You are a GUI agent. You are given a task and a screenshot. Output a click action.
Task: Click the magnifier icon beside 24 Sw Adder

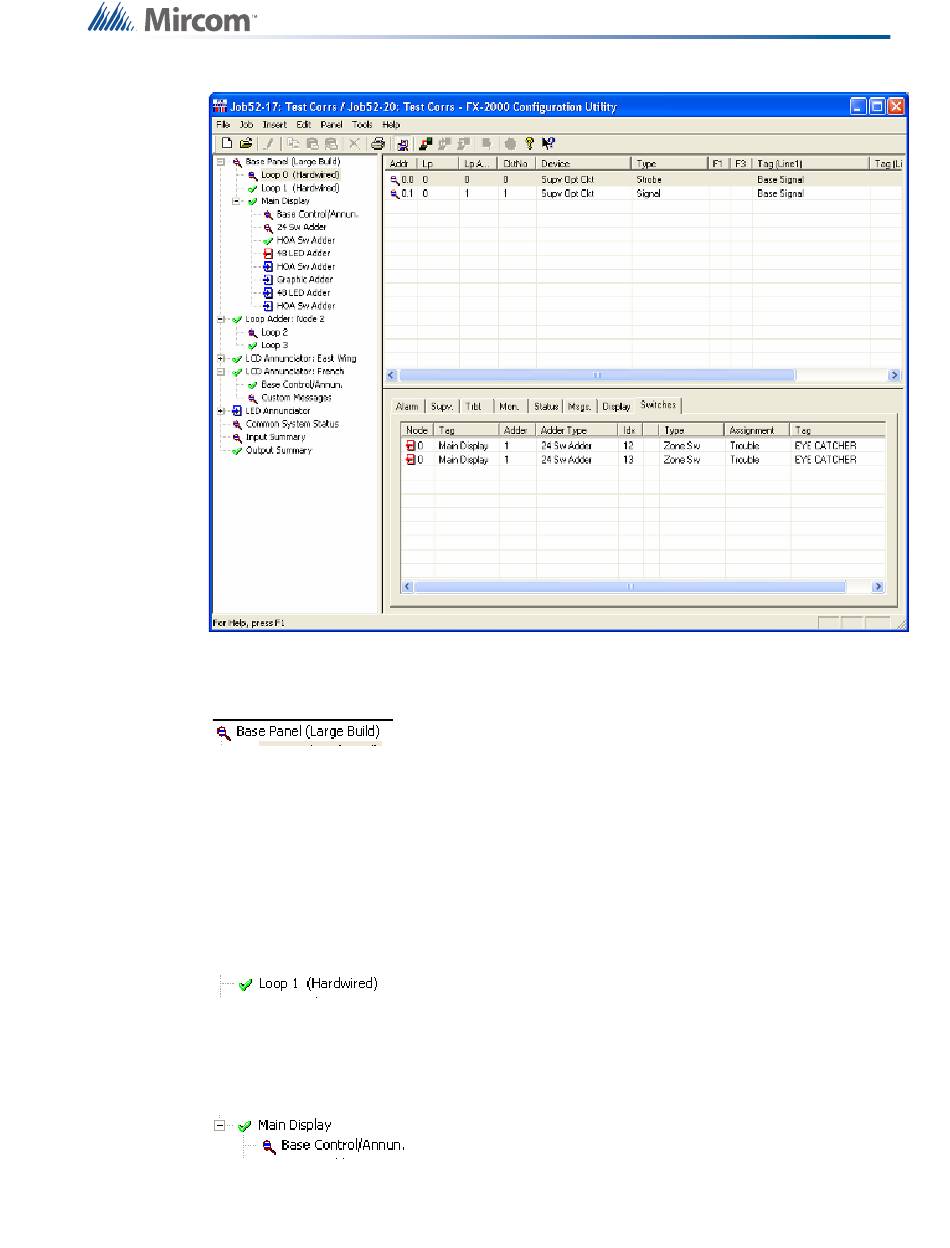click(x=268, y=227)
